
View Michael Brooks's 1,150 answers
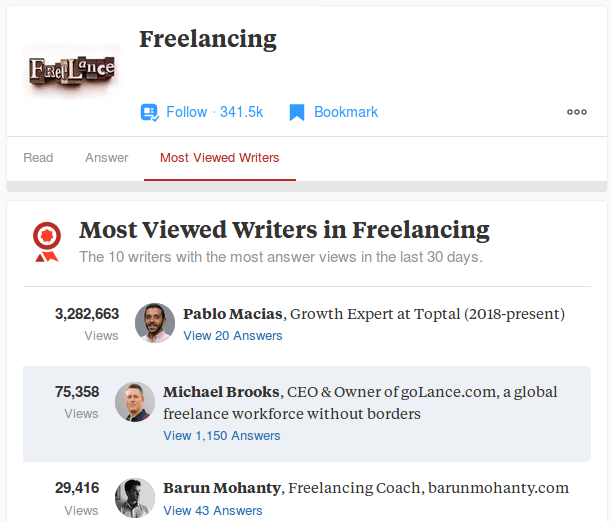point(222,436)
